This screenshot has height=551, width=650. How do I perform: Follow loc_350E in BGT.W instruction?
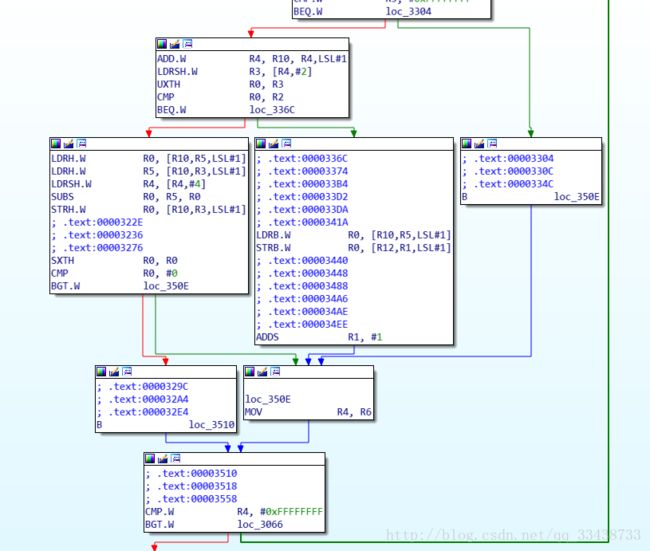point(166,286)
